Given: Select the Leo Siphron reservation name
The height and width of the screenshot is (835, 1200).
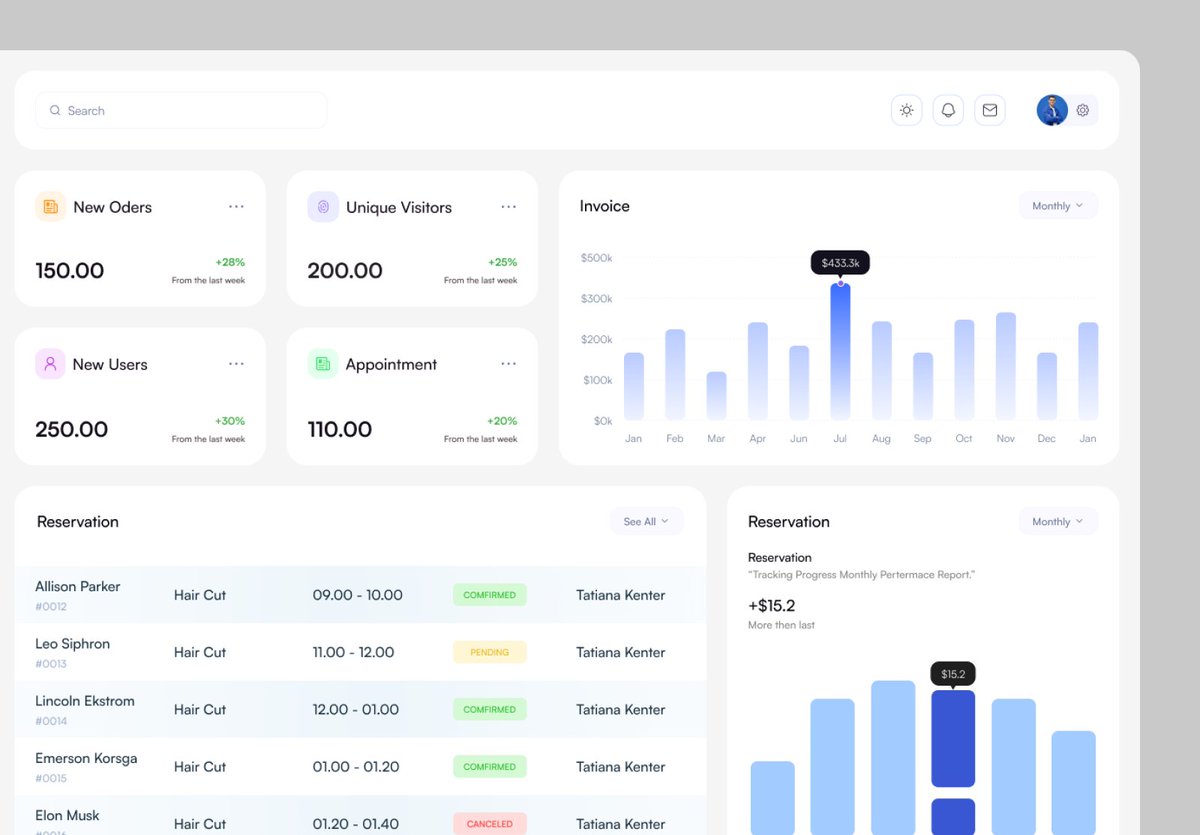Looking at the screenshot, I should [x=73, y=643].
